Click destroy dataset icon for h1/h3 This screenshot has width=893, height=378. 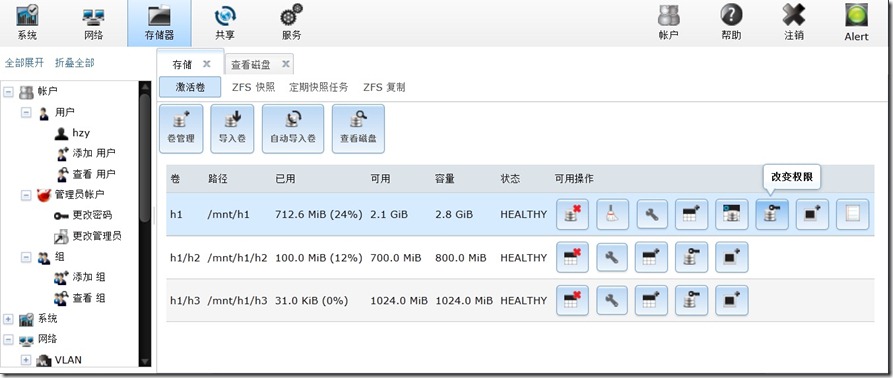pos(572,301)
